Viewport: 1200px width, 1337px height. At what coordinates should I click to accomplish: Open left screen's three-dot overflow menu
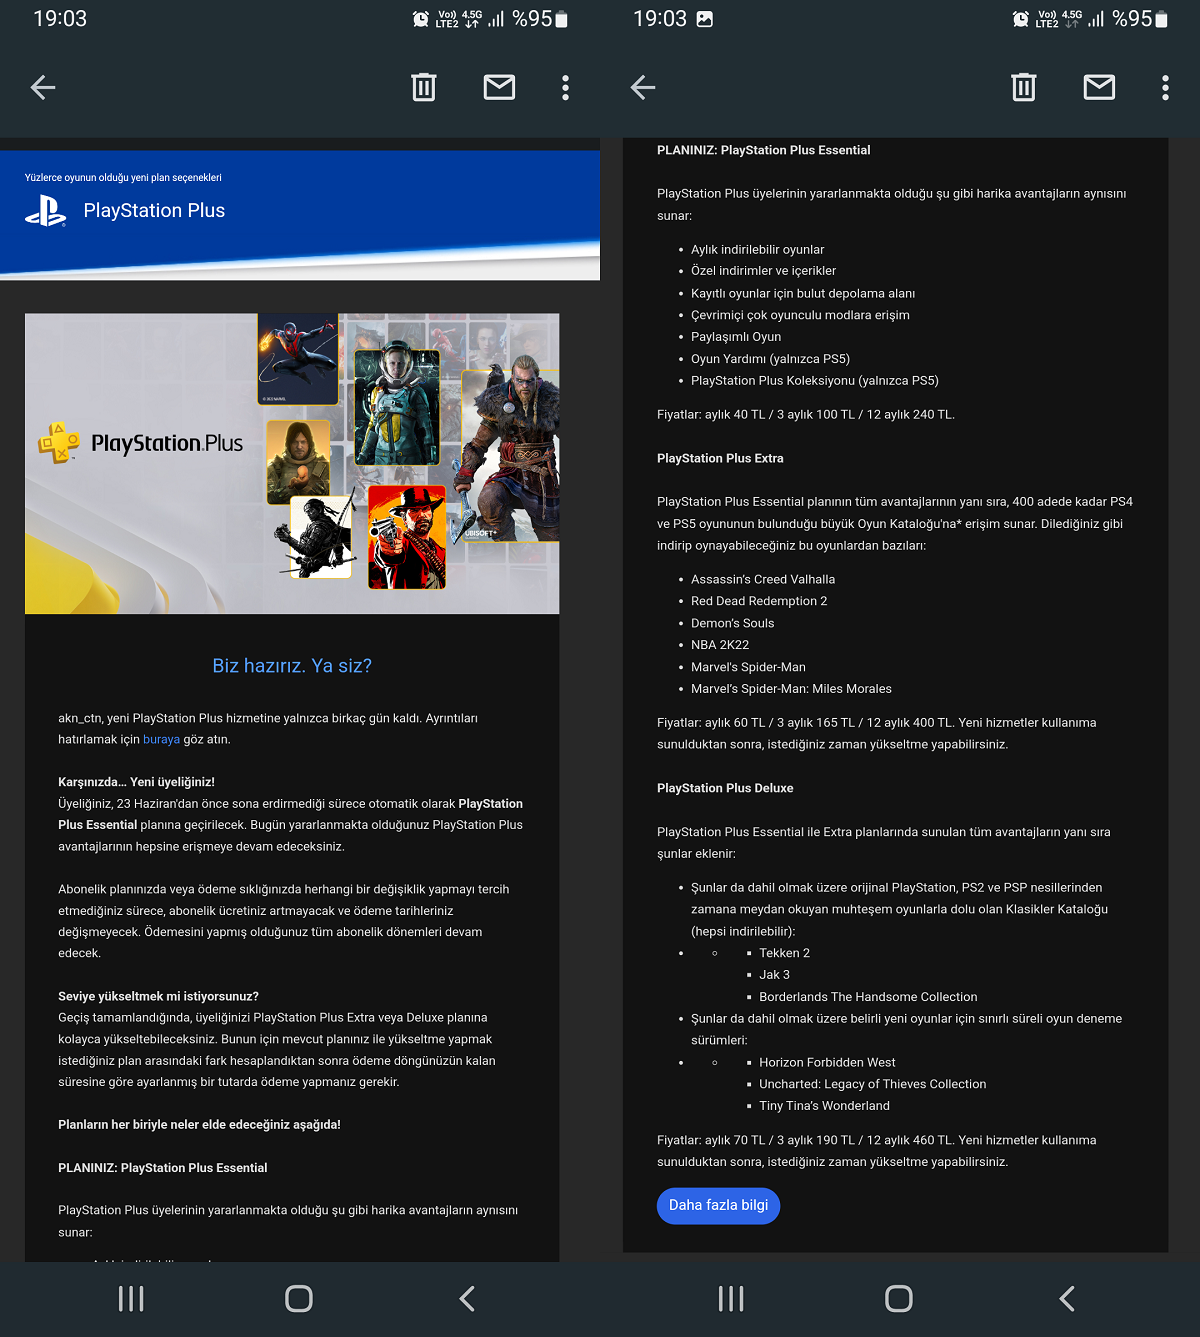coord(566,88)
